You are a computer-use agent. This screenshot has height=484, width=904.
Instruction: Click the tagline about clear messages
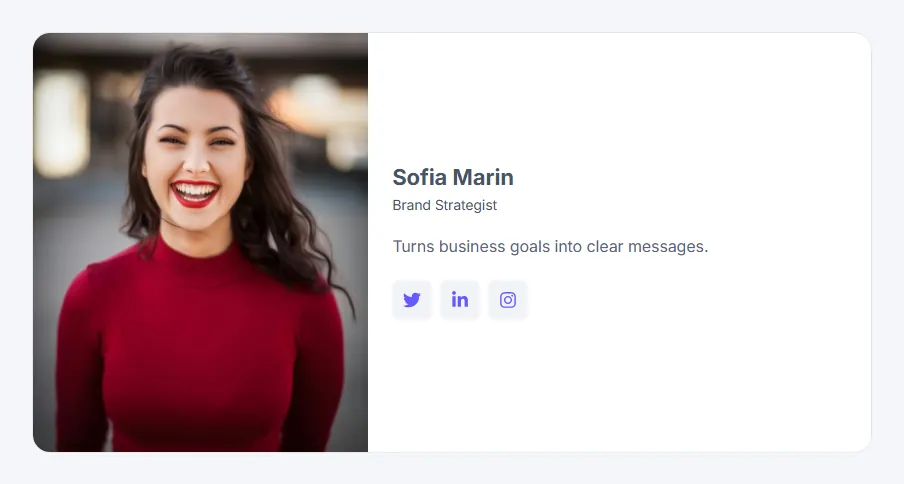[550, 247]
